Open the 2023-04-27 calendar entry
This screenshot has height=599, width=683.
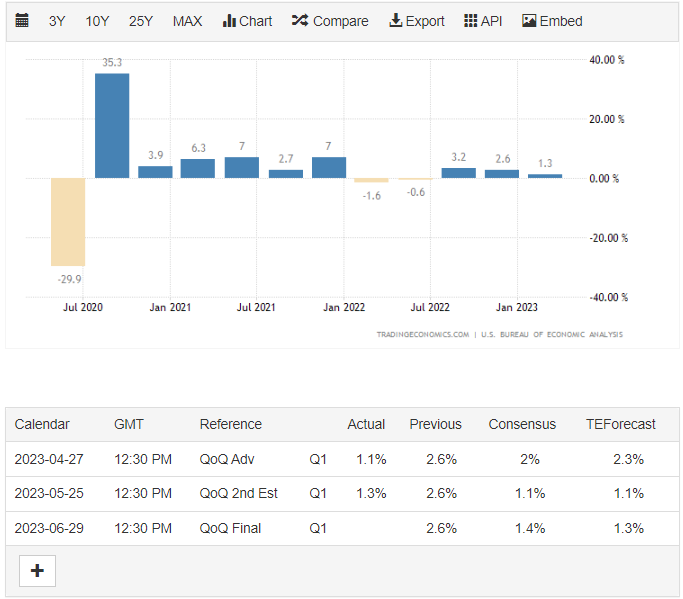49,459
